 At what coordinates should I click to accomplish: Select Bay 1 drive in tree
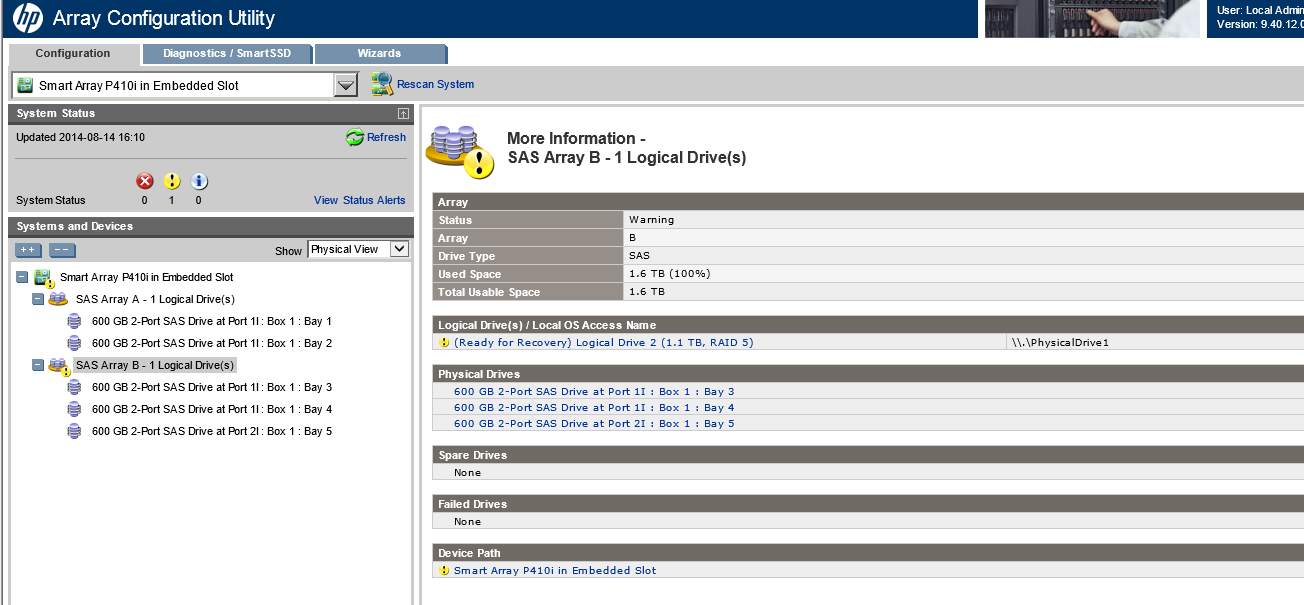(212, 321)
